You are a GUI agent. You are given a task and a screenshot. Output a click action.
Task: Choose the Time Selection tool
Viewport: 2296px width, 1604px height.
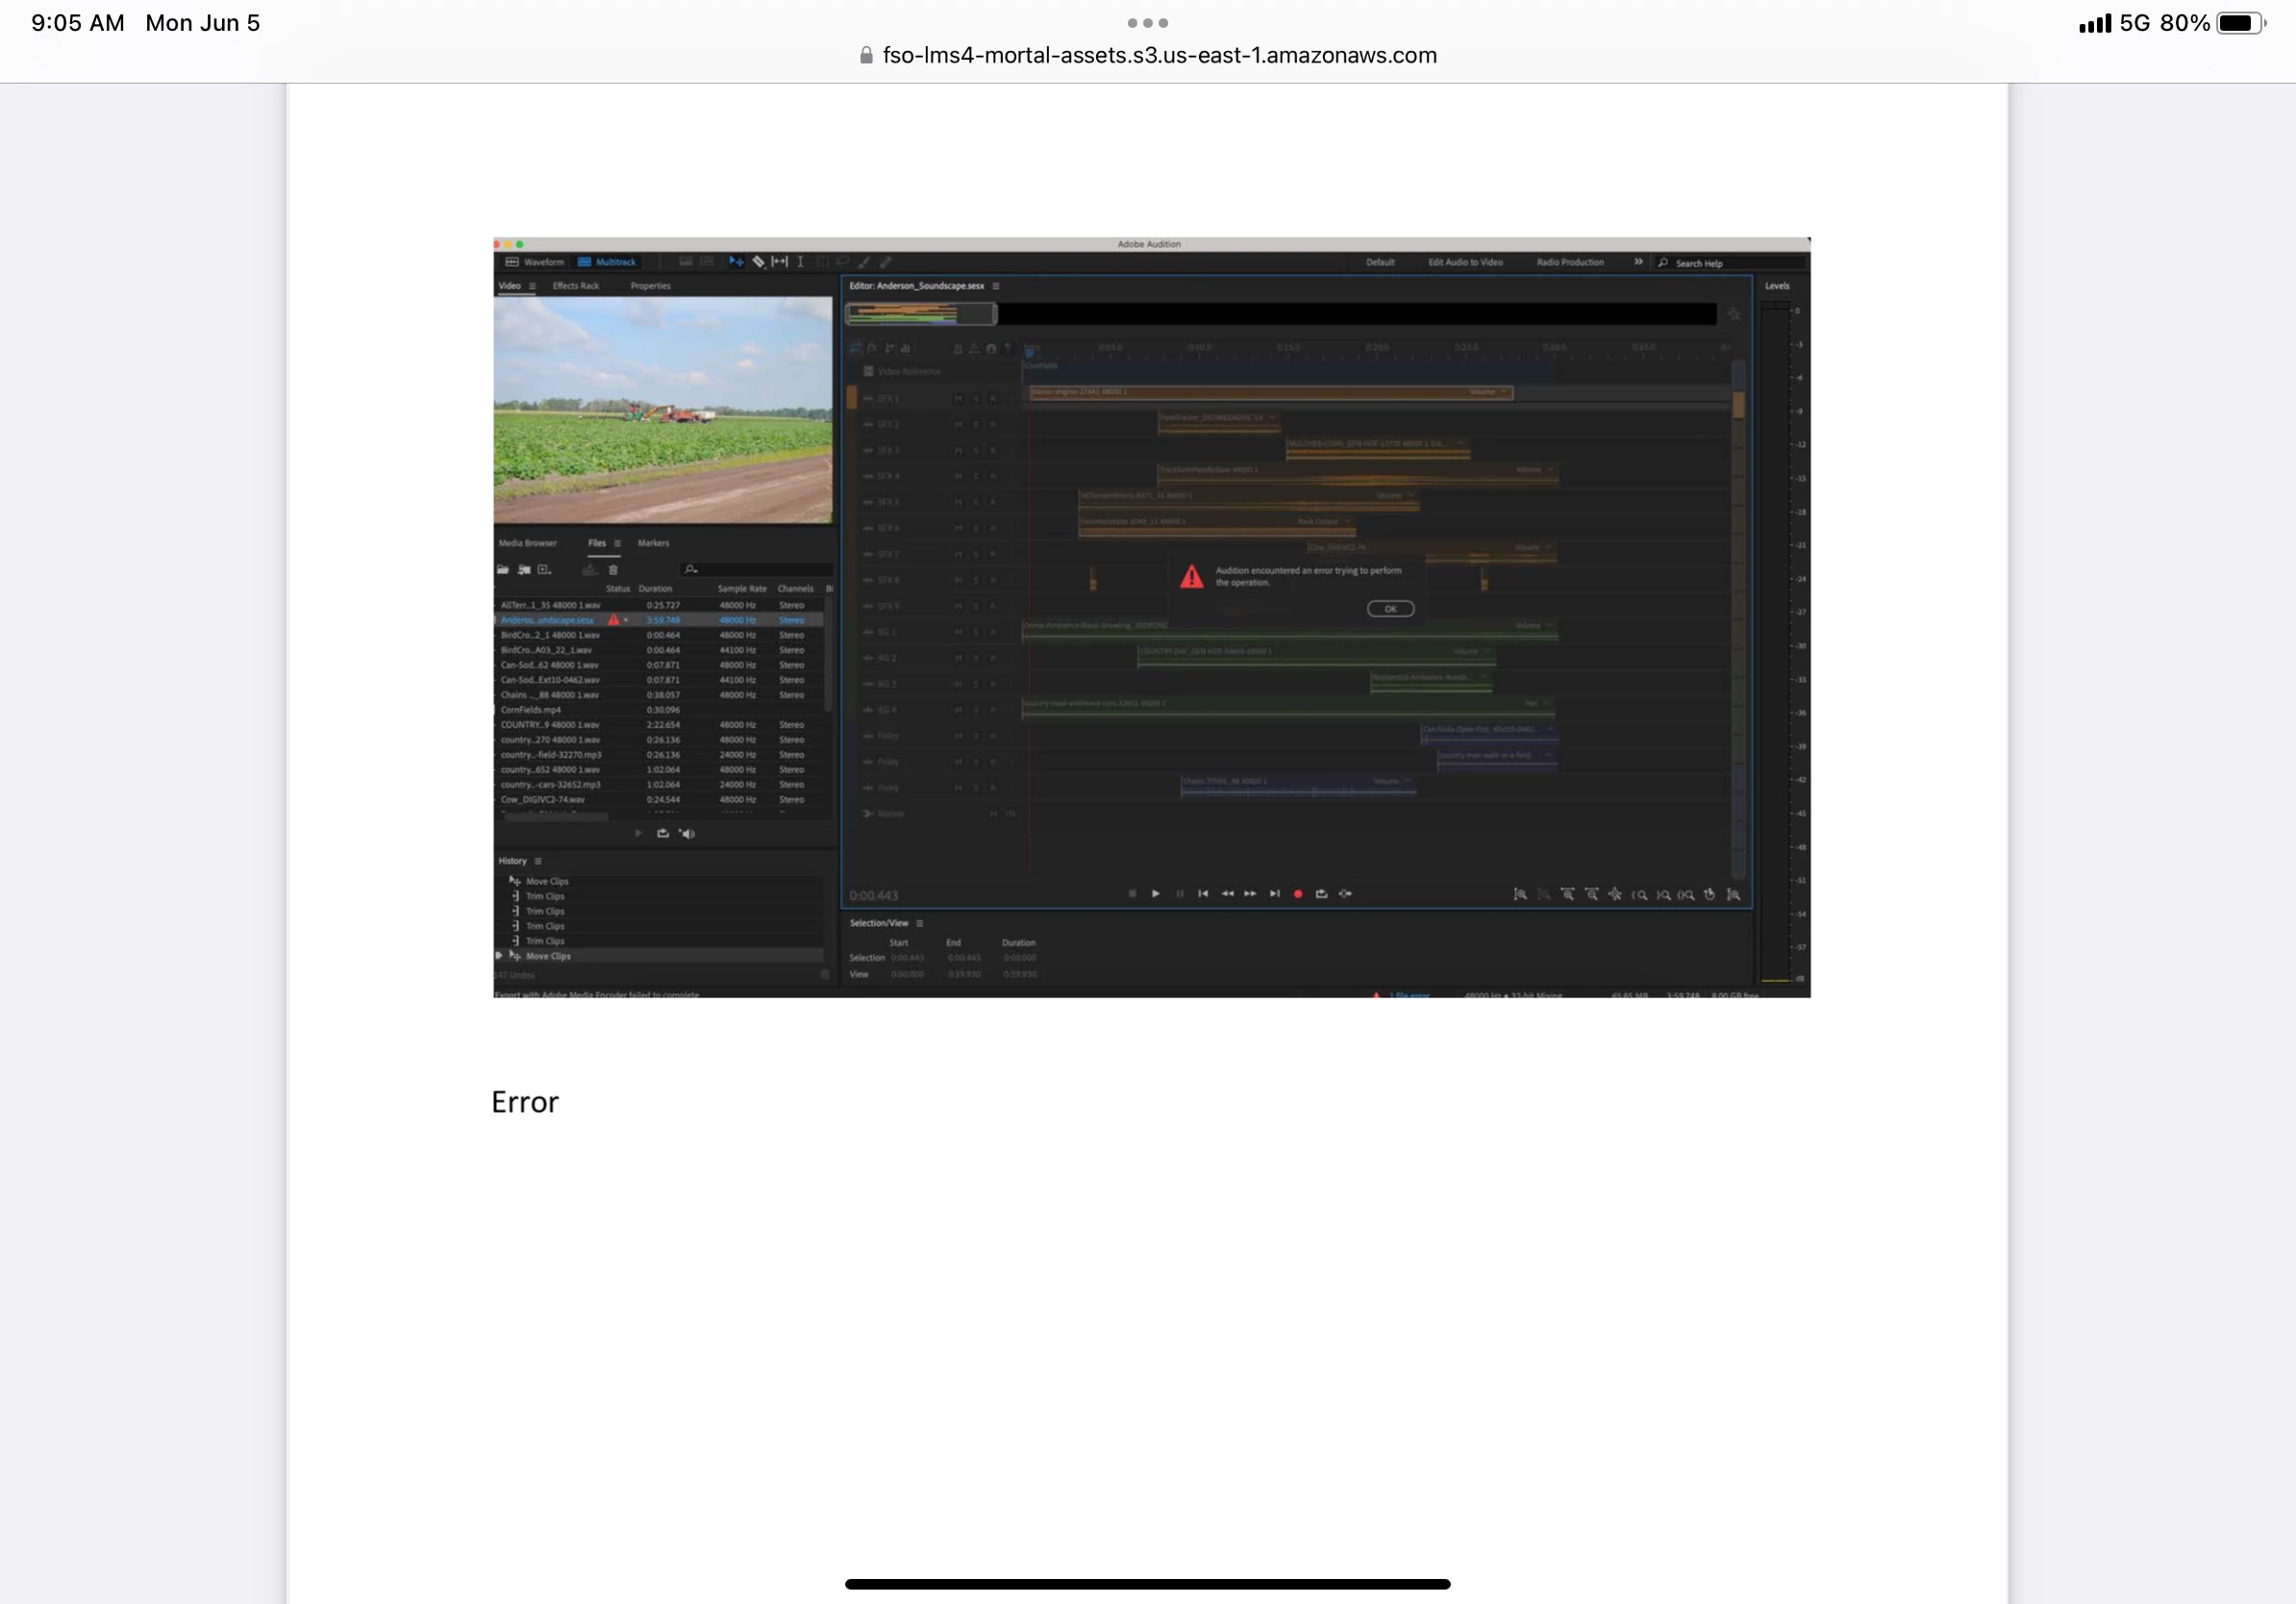pos(800,262)
